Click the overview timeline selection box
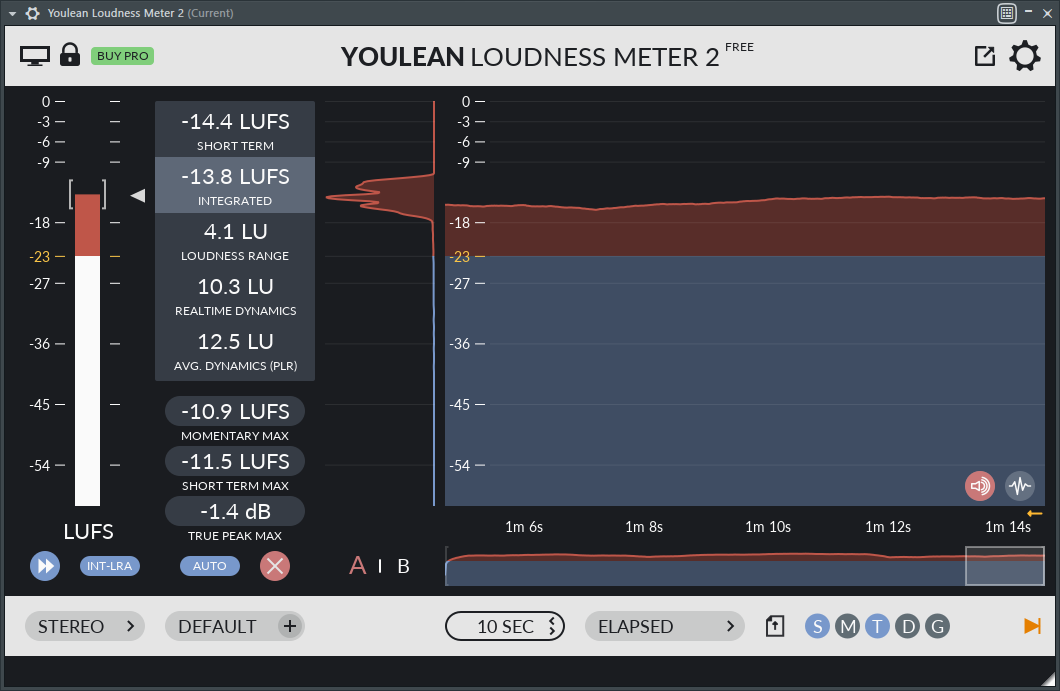This screenshot has width=1060, height=691. pos(1005,566)
